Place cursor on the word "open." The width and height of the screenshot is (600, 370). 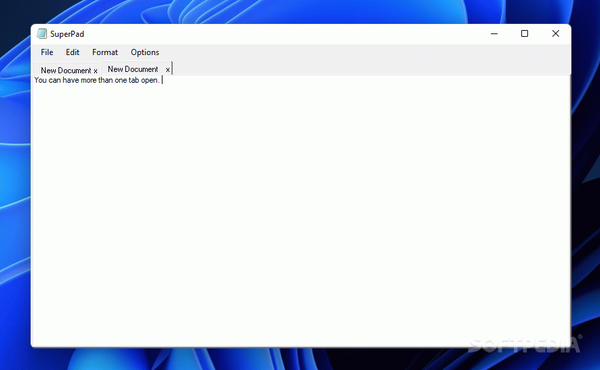tap(150, 80)
